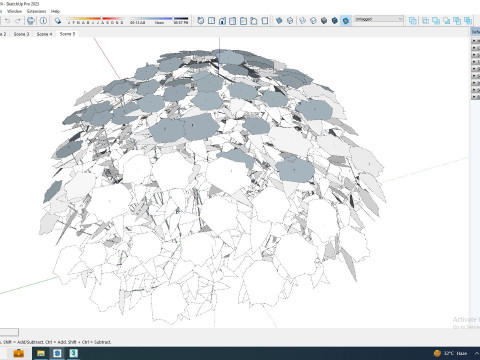This screenshot has width=480, height=360.
Task: Select the Subtract solid tool
Action: click(447, 21)
